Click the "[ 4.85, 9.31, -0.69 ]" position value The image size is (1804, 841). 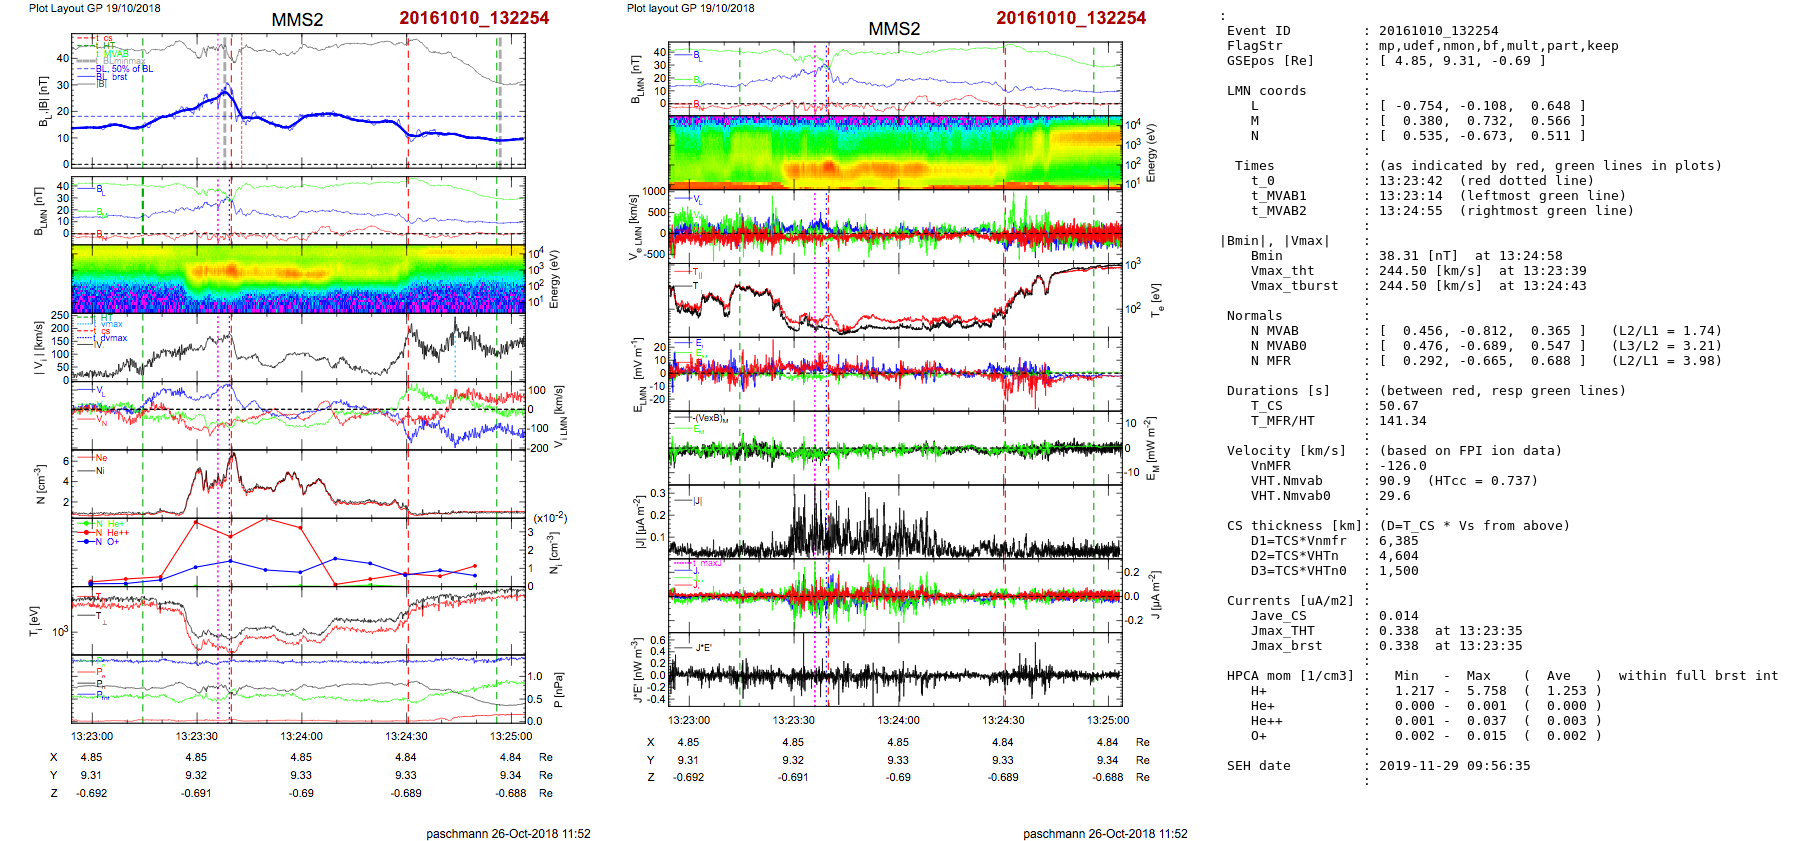[1462, 61]
